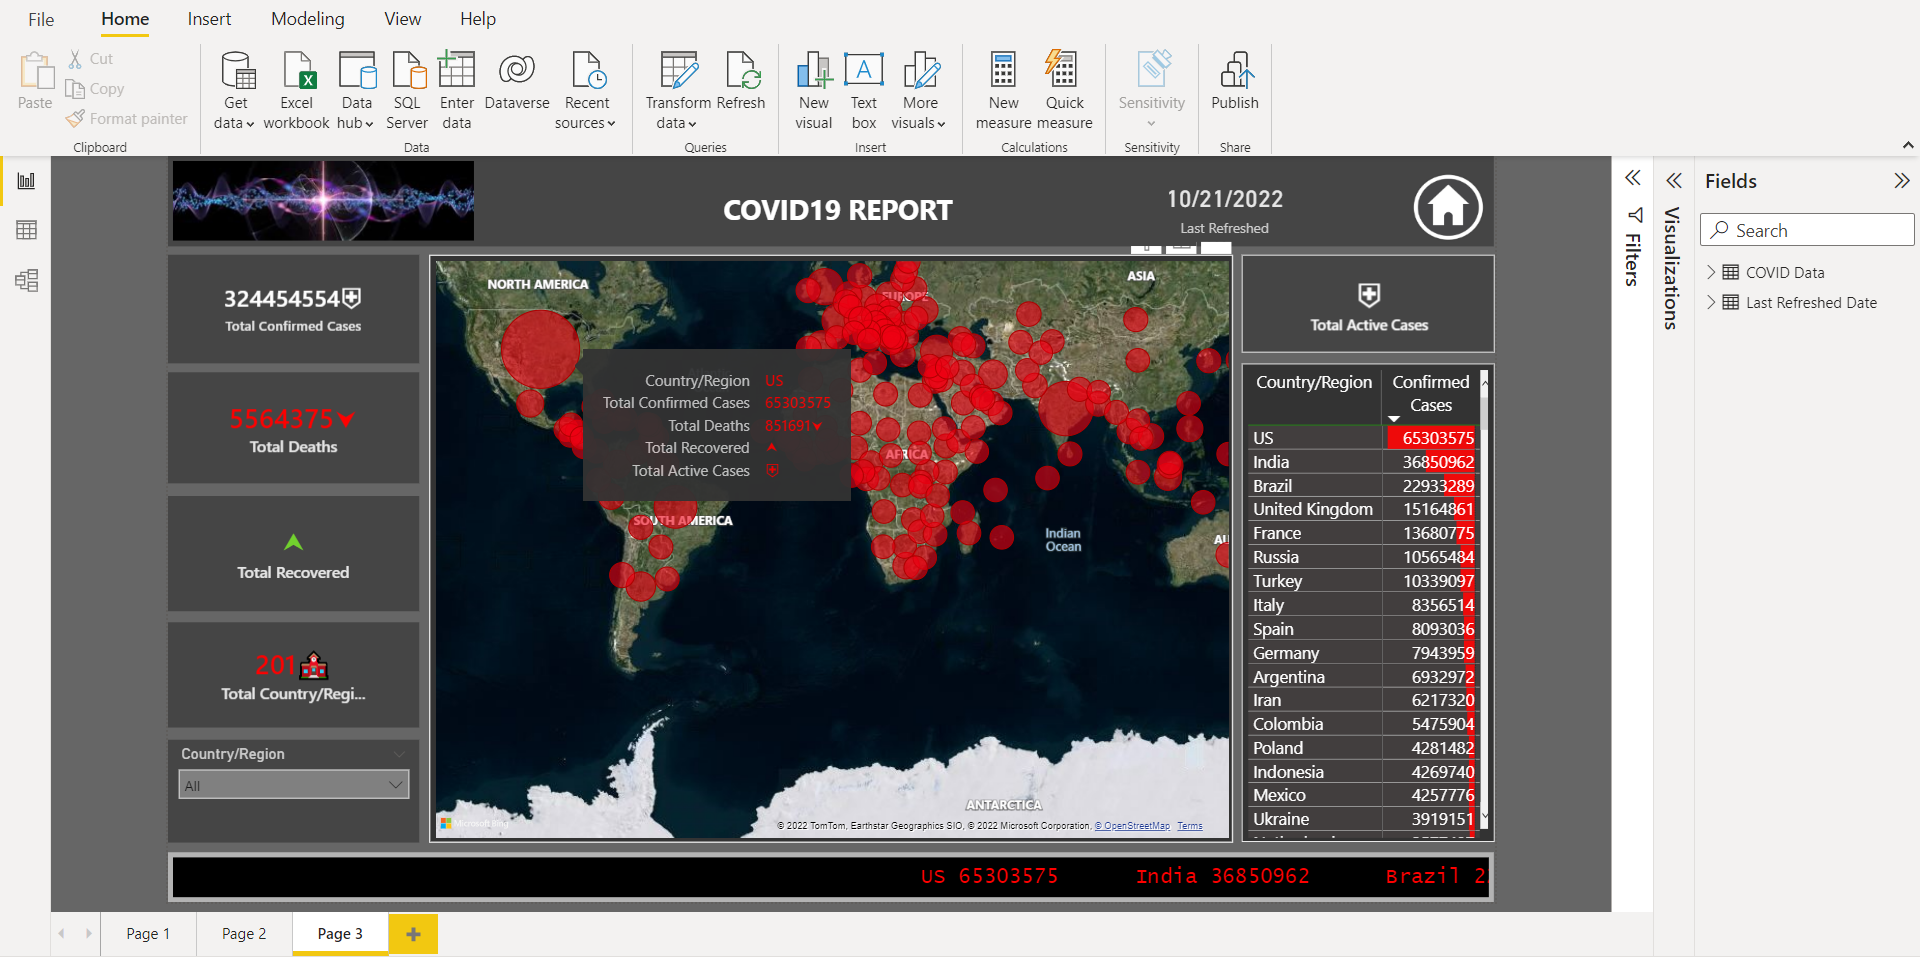Switch to Report view in sidebar
The width and height of the screenshot is (1920, 957).
(x=26, y=181)
